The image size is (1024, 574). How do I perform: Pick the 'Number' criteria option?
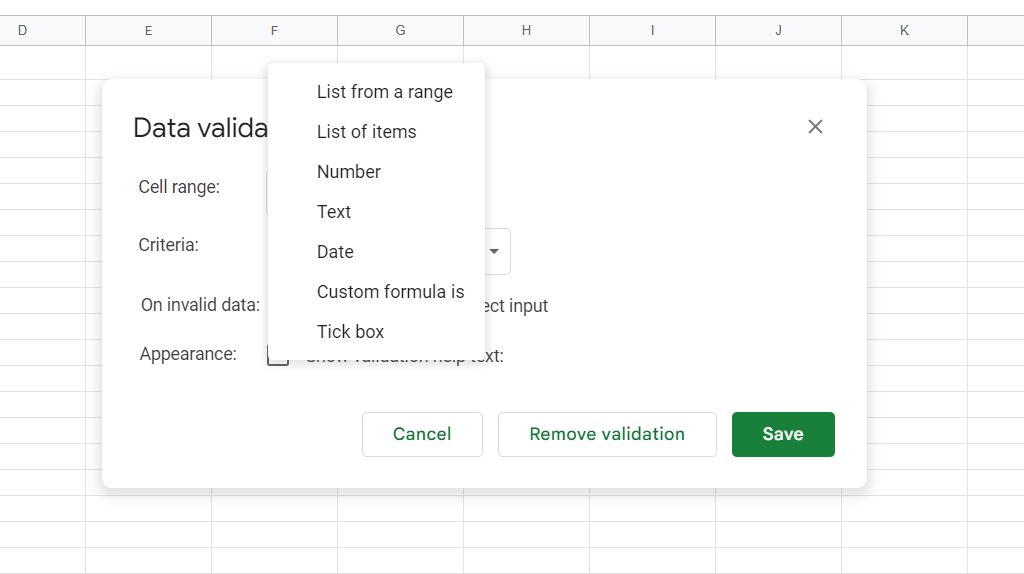[348, 172]
